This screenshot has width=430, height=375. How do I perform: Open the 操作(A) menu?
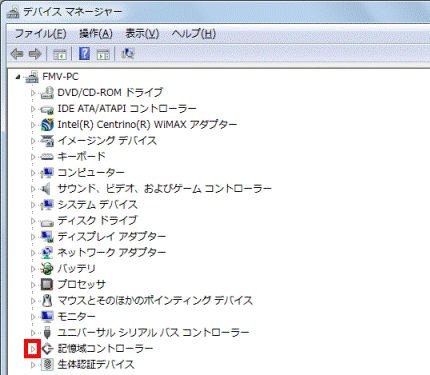pos(96,34)
